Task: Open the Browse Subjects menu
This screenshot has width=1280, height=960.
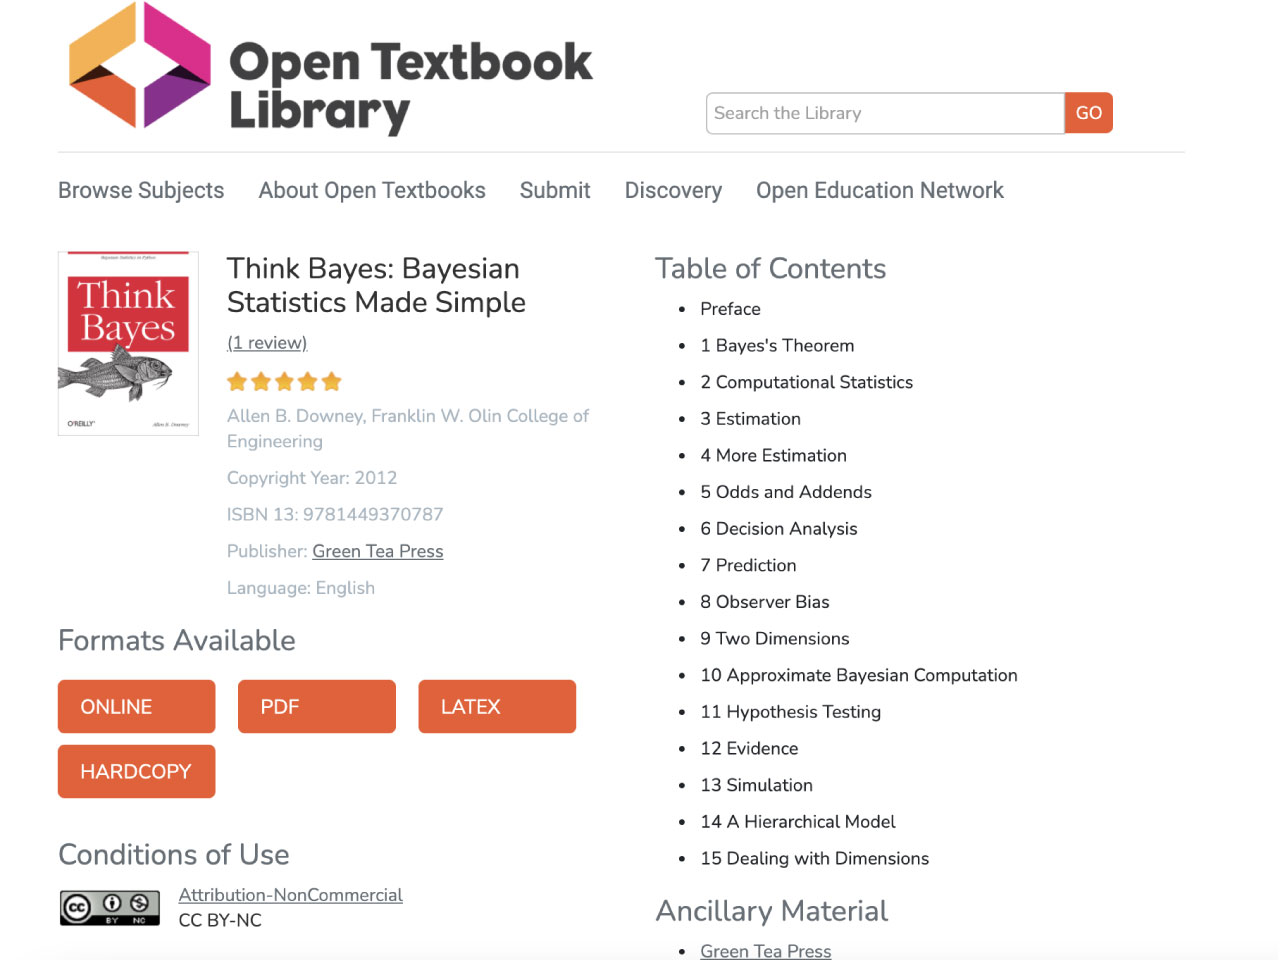Action: click(x=141, y=190)
